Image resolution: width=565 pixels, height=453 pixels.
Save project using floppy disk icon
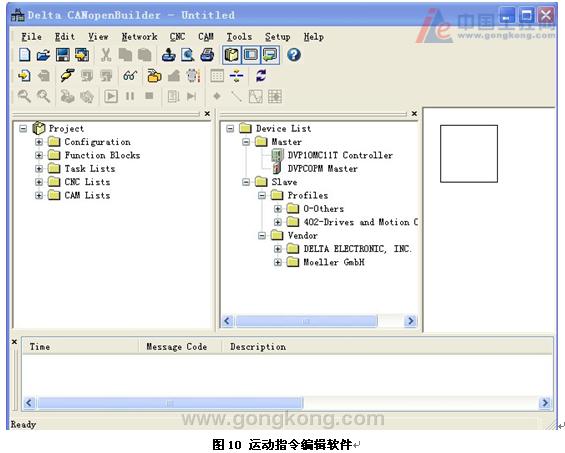click(x=63, y=55)
